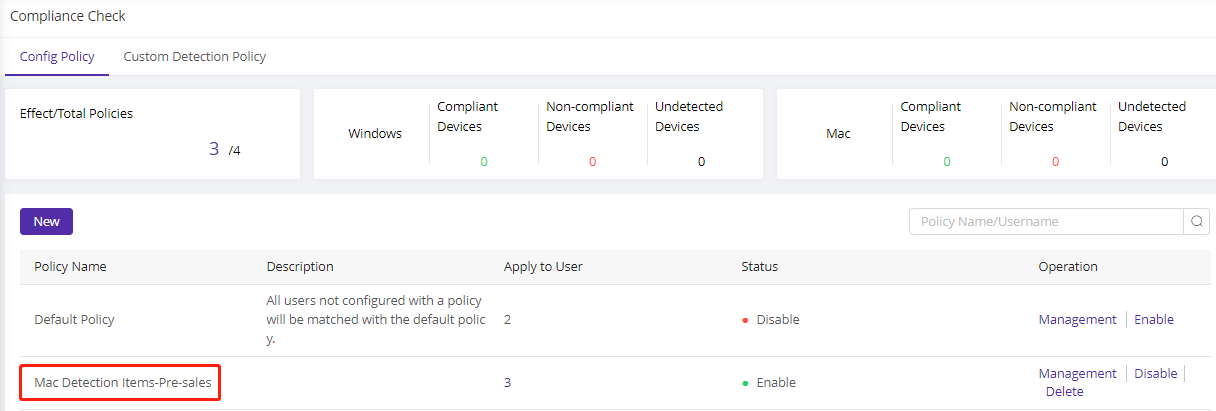1216x411 pixels.
Task: Click Windows Undetected Devices count
Action: point(701,162)
